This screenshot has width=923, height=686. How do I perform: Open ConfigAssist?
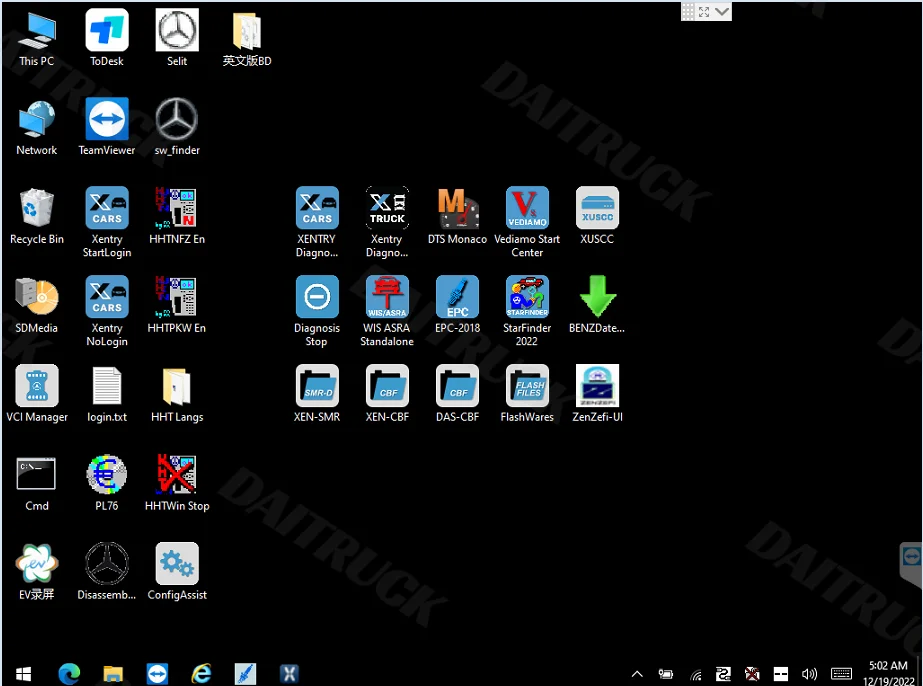[177, 571]
